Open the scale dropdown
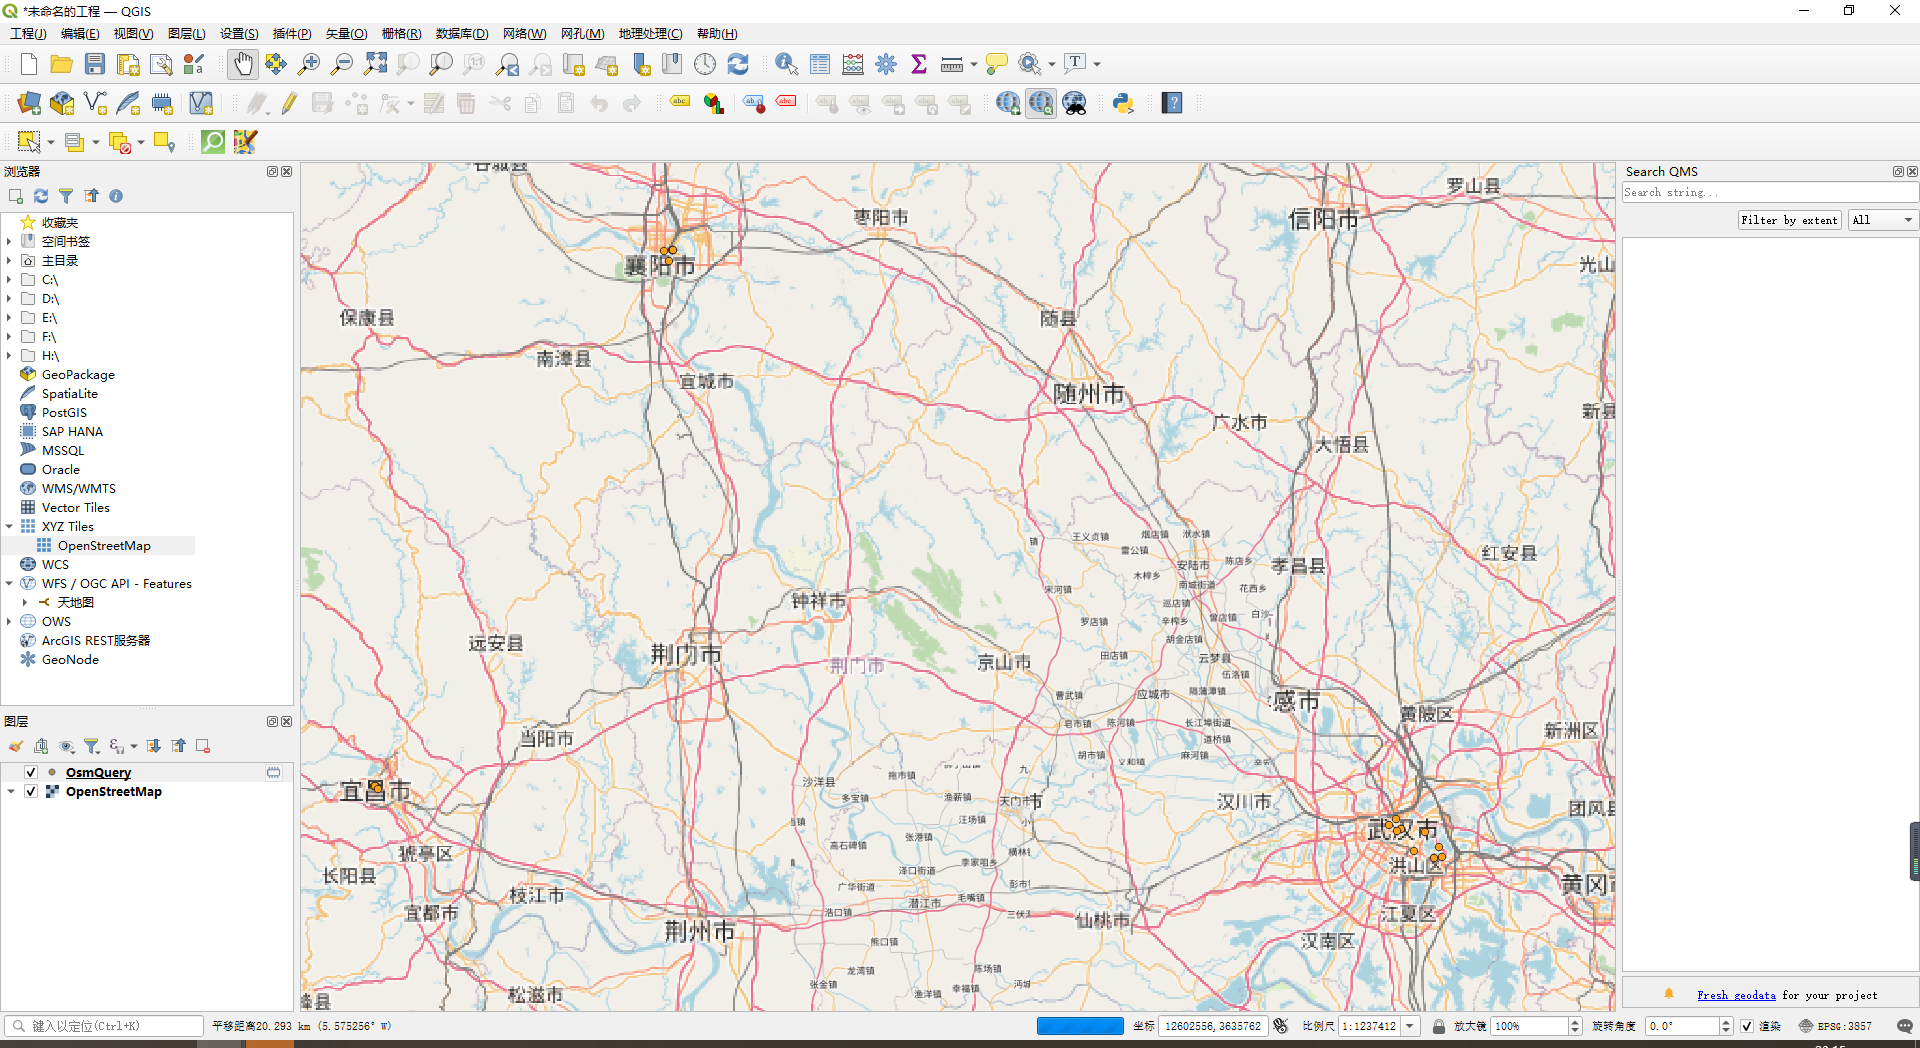Screen dimensions: 1920x1048 point(1411,1026)
